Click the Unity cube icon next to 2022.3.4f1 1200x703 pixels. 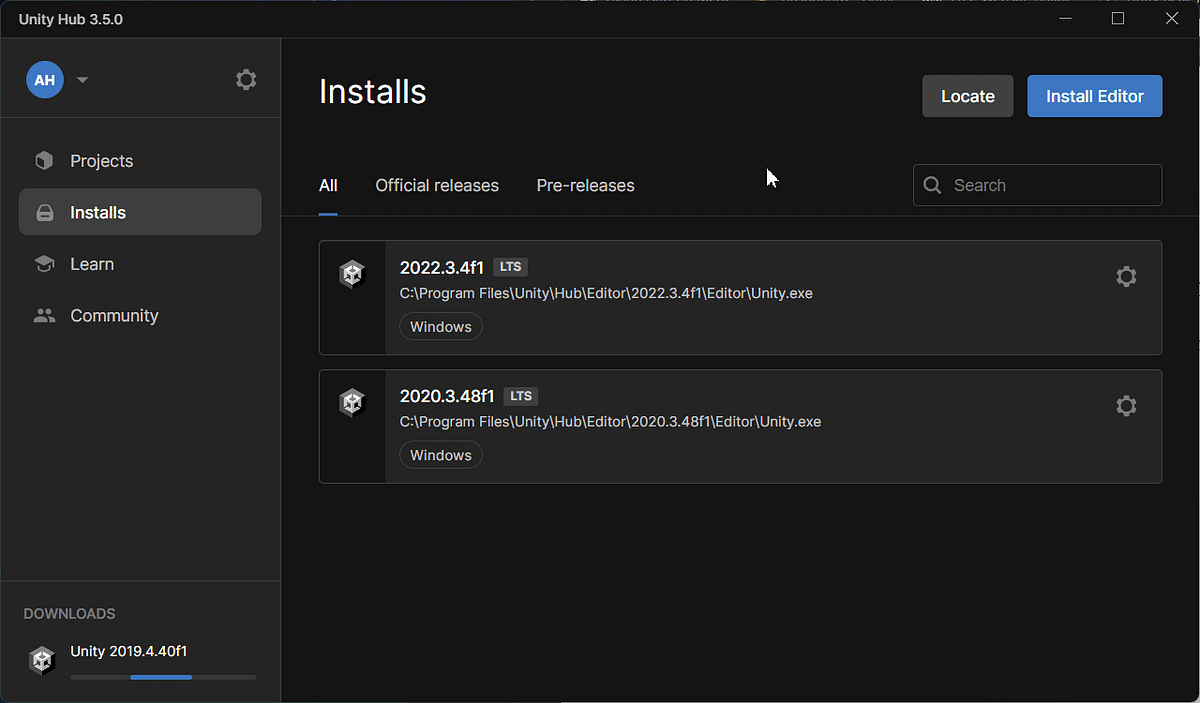[x=352, y=273]
